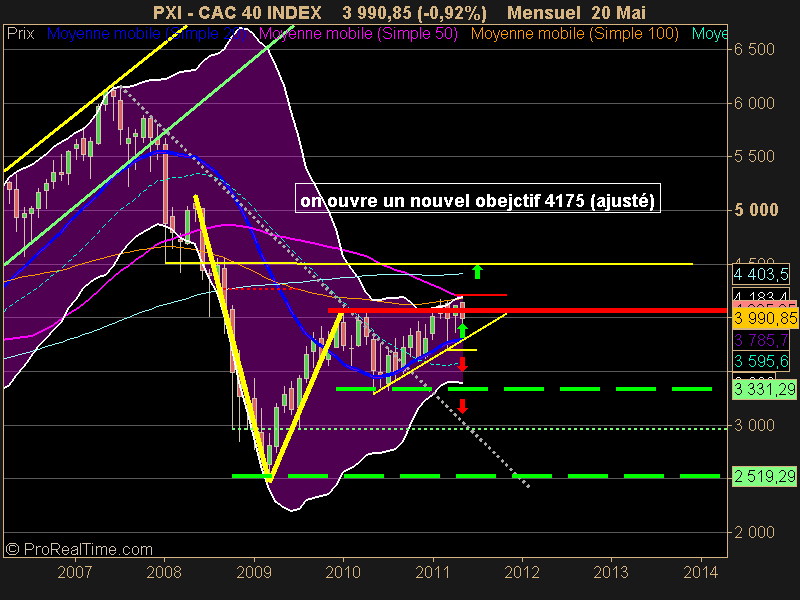The width and height of the screenshot is (800, 600).
Task: Click the teal '3 595,6' price tag
Action: pyautogui.click(x=761, y=361)
